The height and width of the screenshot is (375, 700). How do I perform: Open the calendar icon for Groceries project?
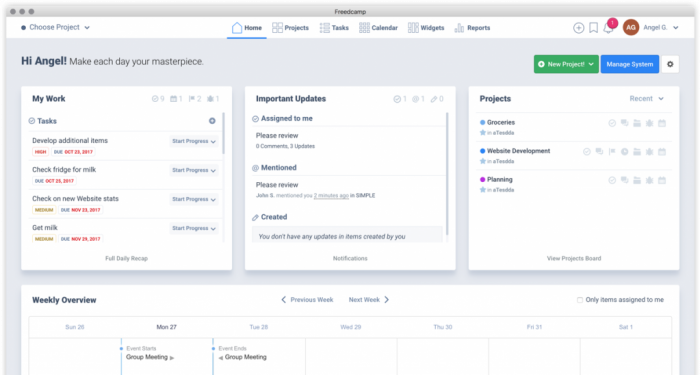click(662, 123)
